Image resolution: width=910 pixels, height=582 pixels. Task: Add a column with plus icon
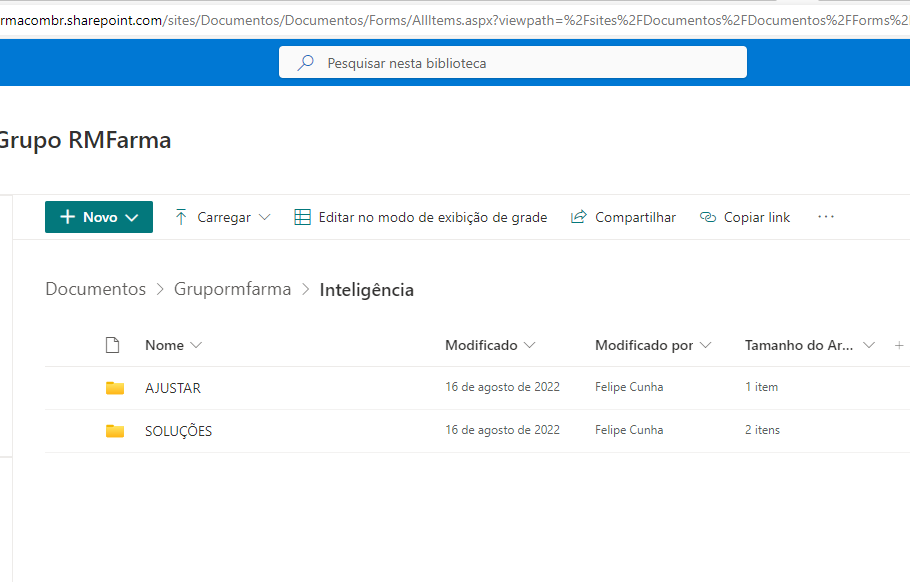[898, 345]
